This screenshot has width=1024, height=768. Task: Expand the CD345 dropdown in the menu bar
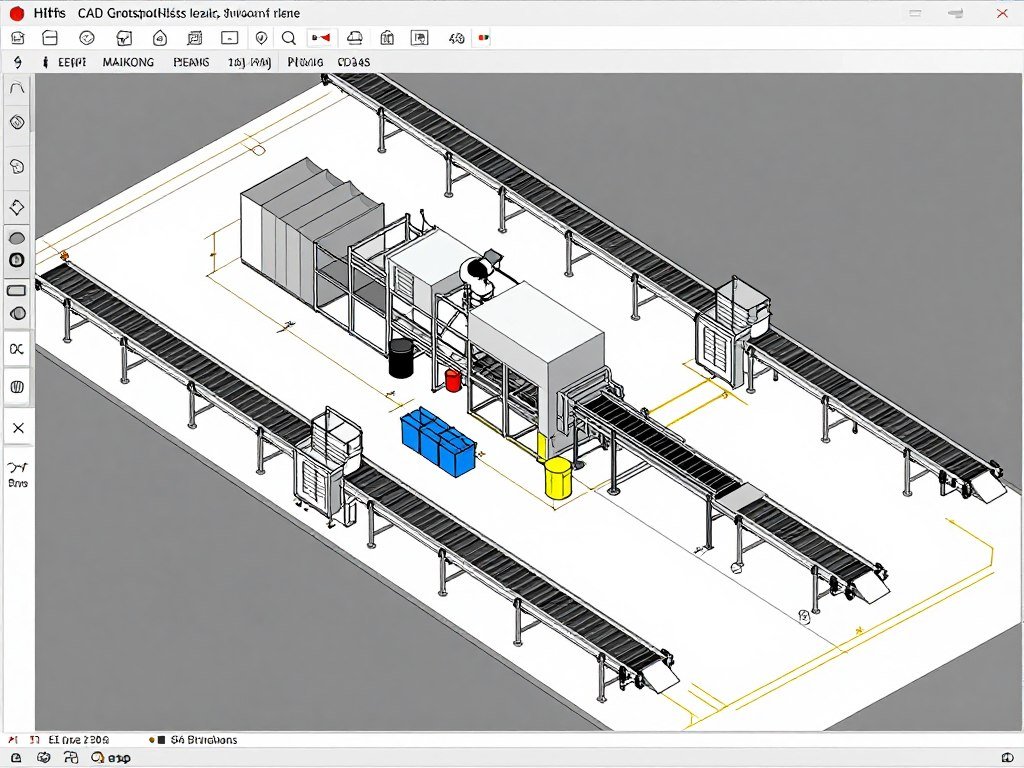click(x=355, y=61)
